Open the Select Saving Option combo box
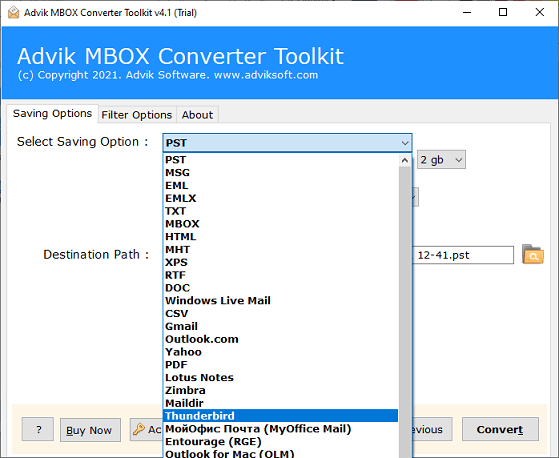The width and height of the screenshot is (559, 458). 287,143
